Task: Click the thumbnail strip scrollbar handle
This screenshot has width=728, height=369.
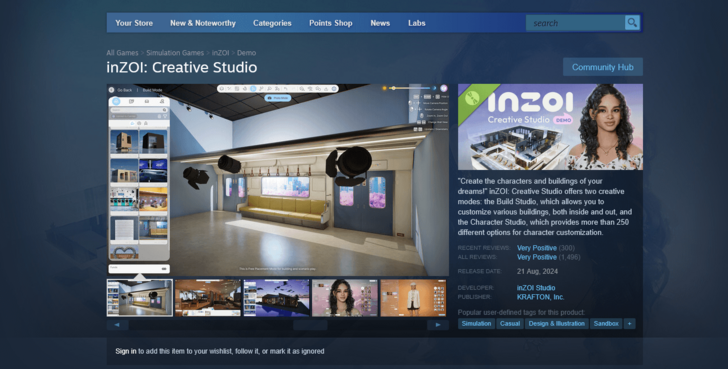Action: click(310, 325)
